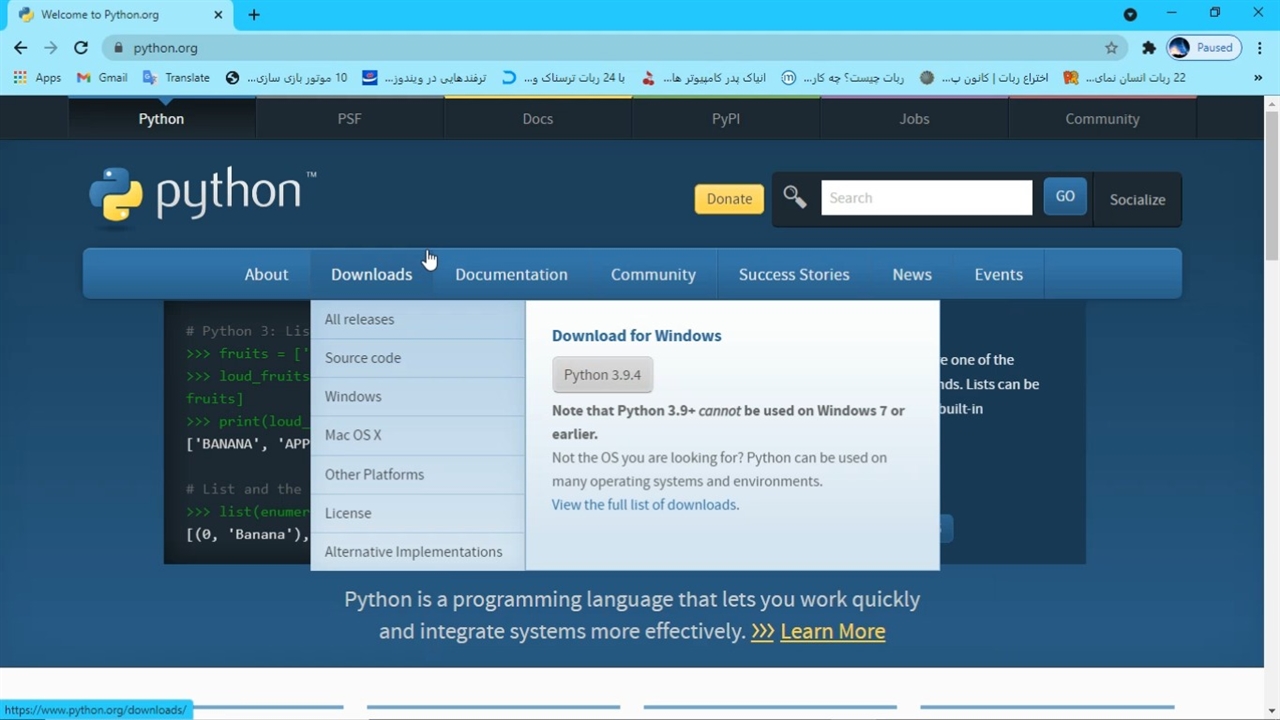The image size is (1280, 720).
Task: Select Windows from the Downloads menu
Action: click(353, 396)
